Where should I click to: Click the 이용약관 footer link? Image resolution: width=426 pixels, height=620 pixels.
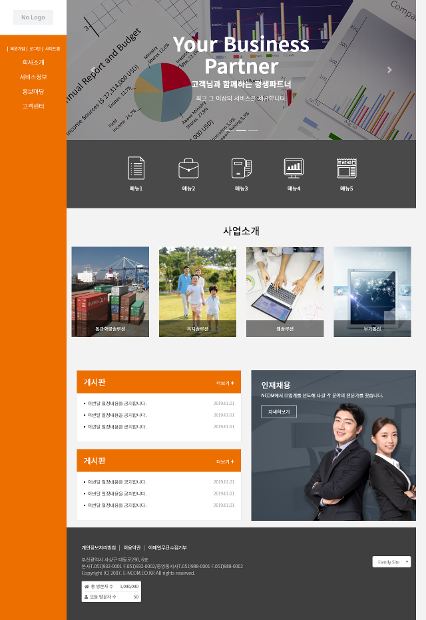click(132, 548)
